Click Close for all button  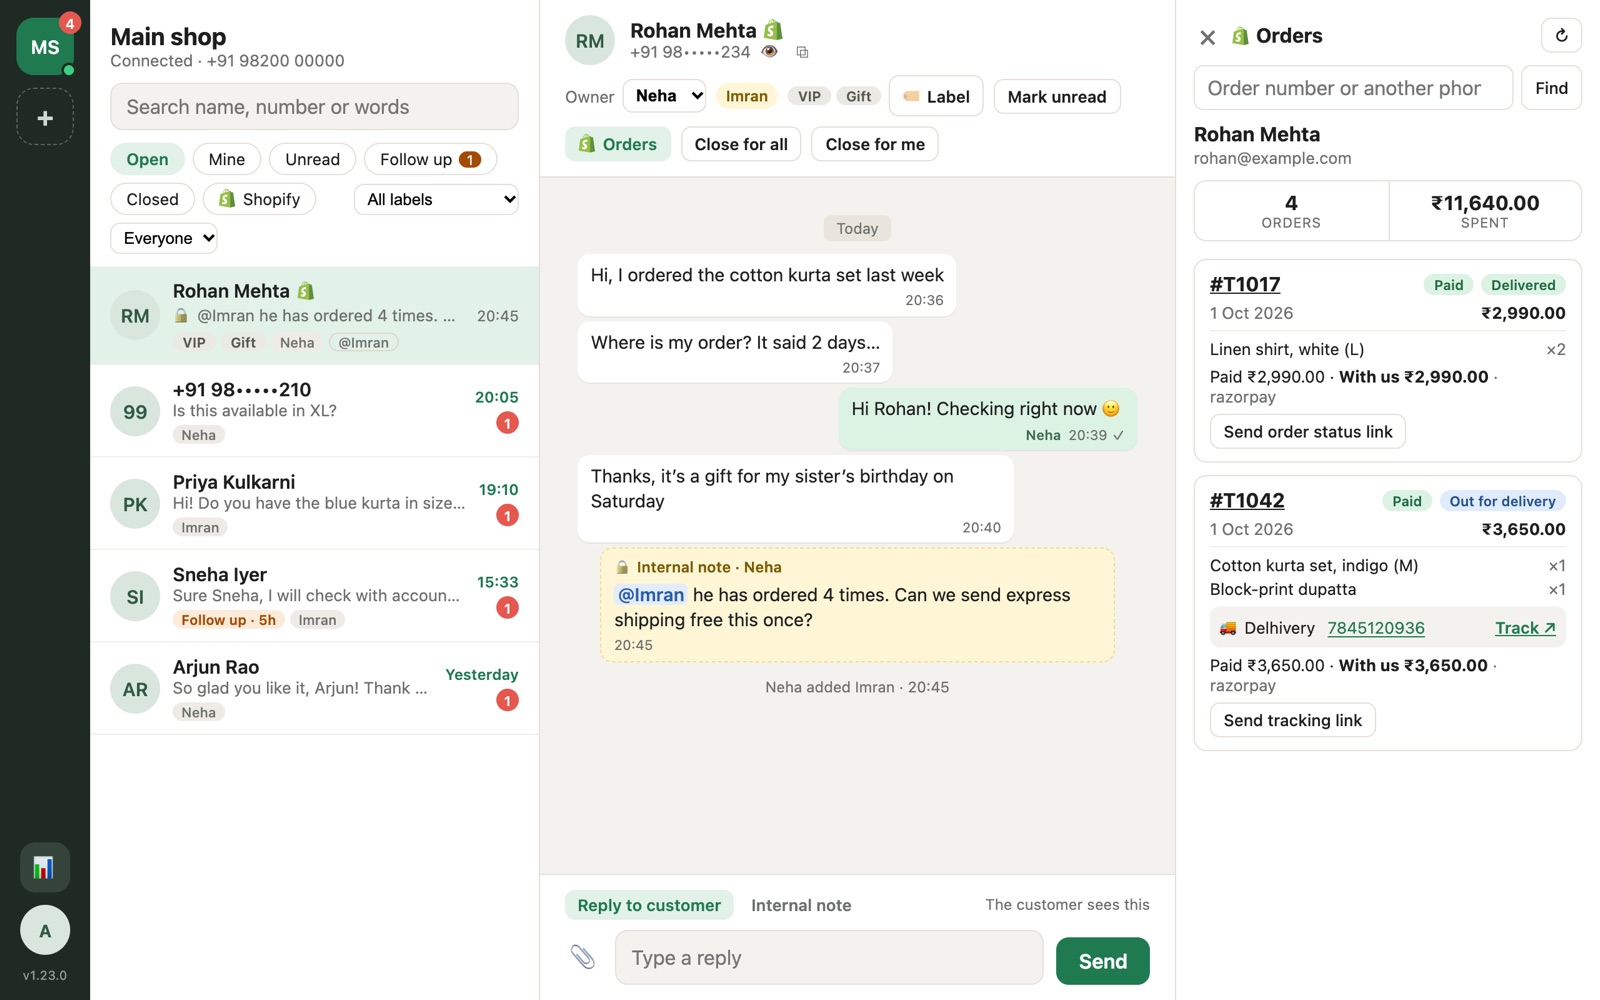click(x=741, y=144)
